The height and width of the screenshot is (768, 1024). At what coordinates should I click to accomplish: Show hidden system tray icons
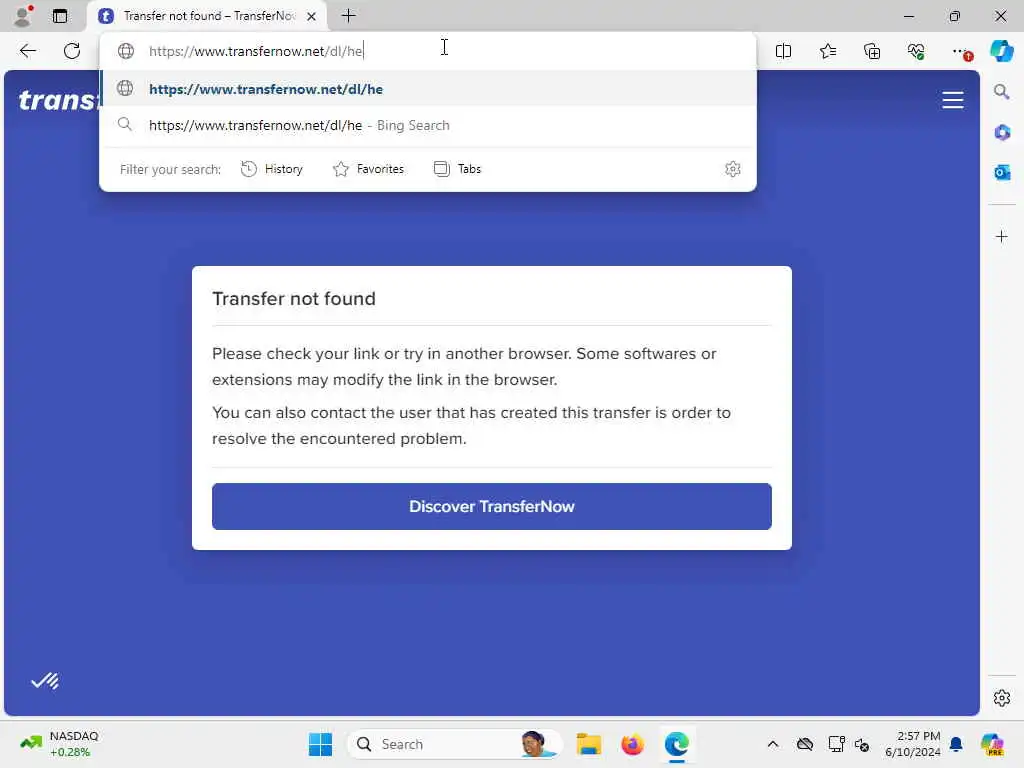(x=773, y=744)
